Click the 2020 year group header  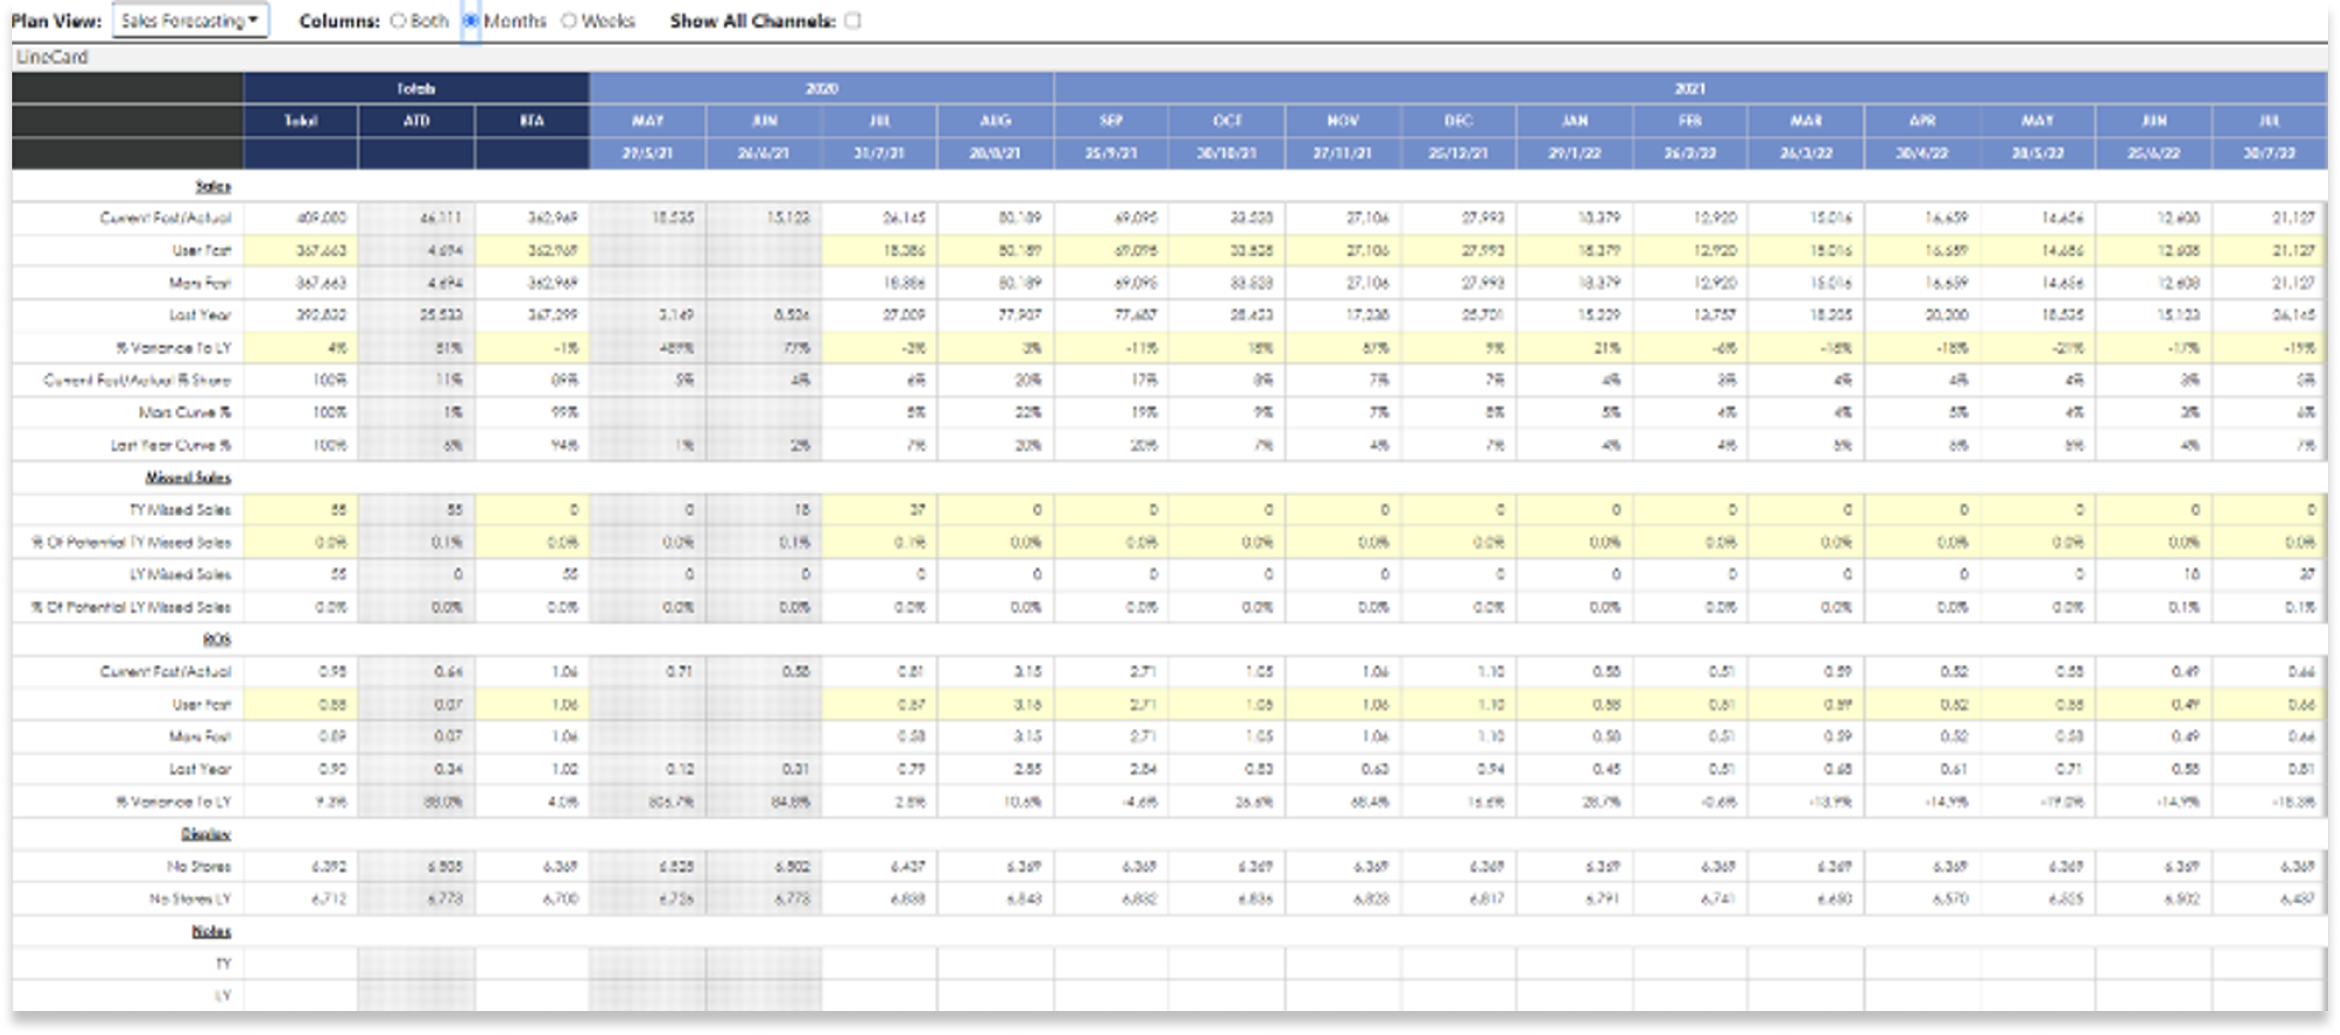point(821,88)
